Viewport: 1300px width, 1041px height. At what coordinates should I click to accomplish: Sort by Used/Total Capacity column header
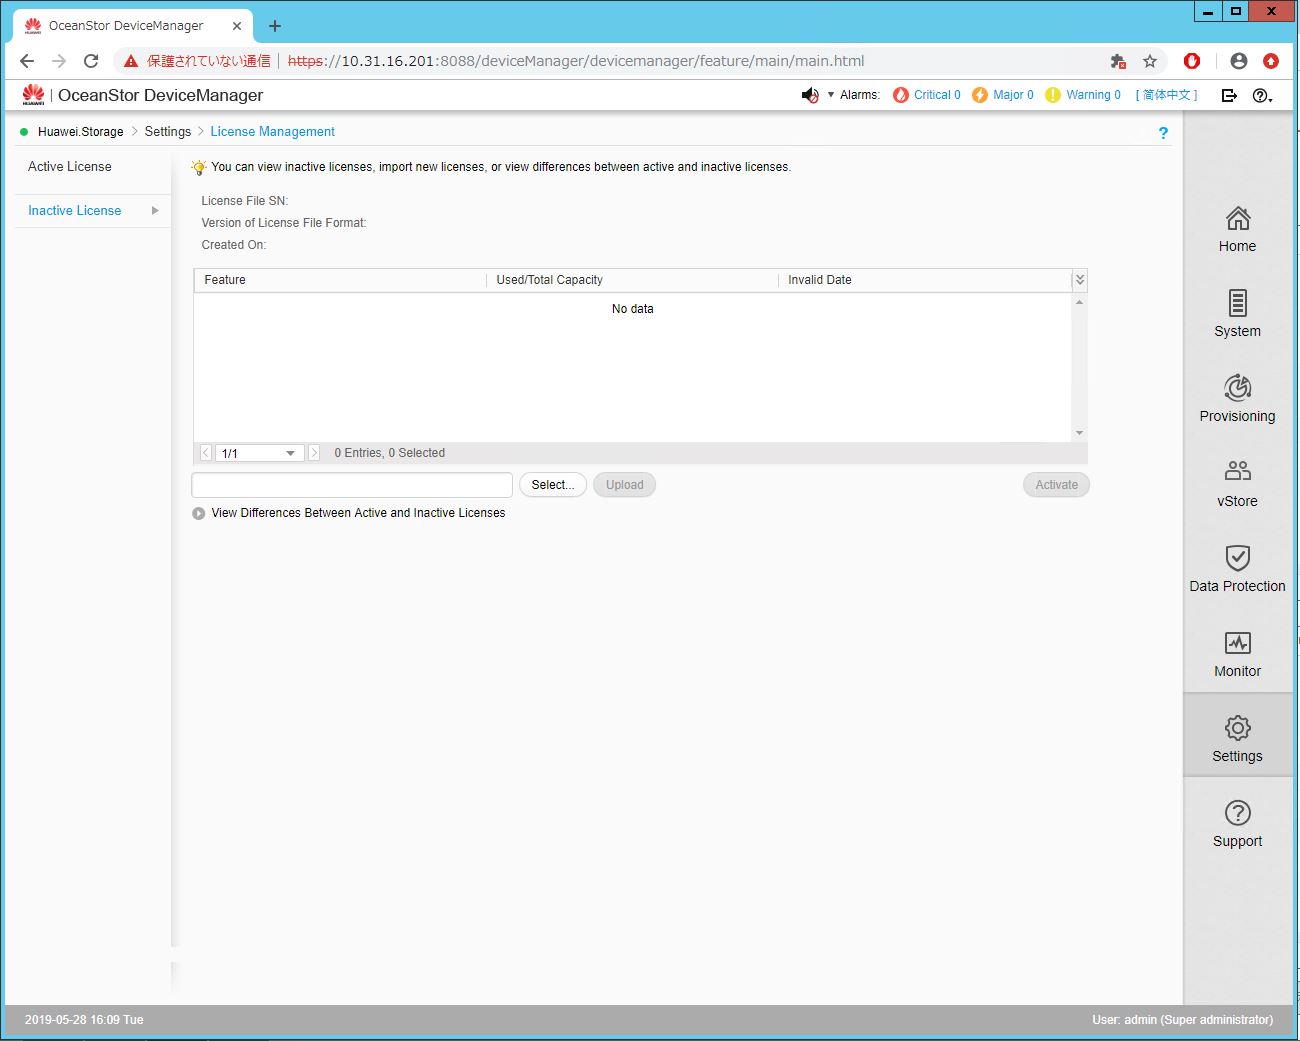coord(632,280)
